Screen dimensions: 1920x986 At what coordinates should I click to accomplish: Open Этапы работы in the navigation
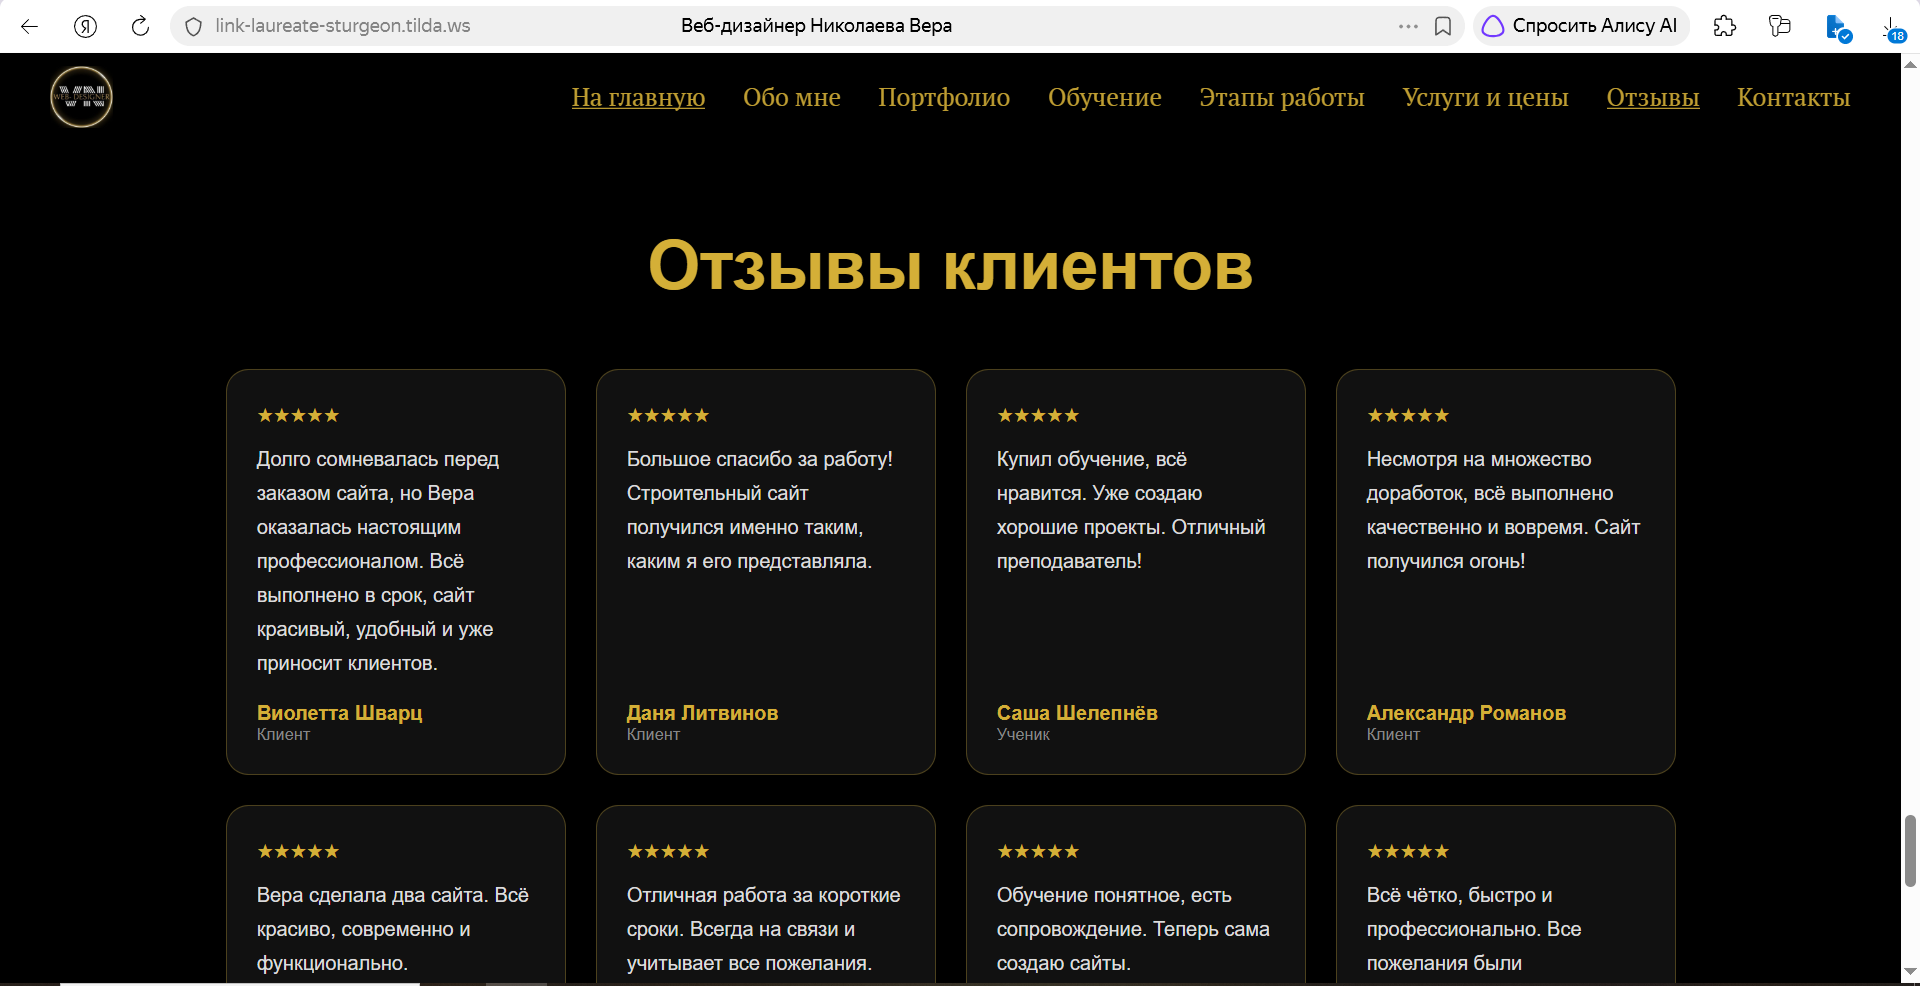coord(1282,97)
